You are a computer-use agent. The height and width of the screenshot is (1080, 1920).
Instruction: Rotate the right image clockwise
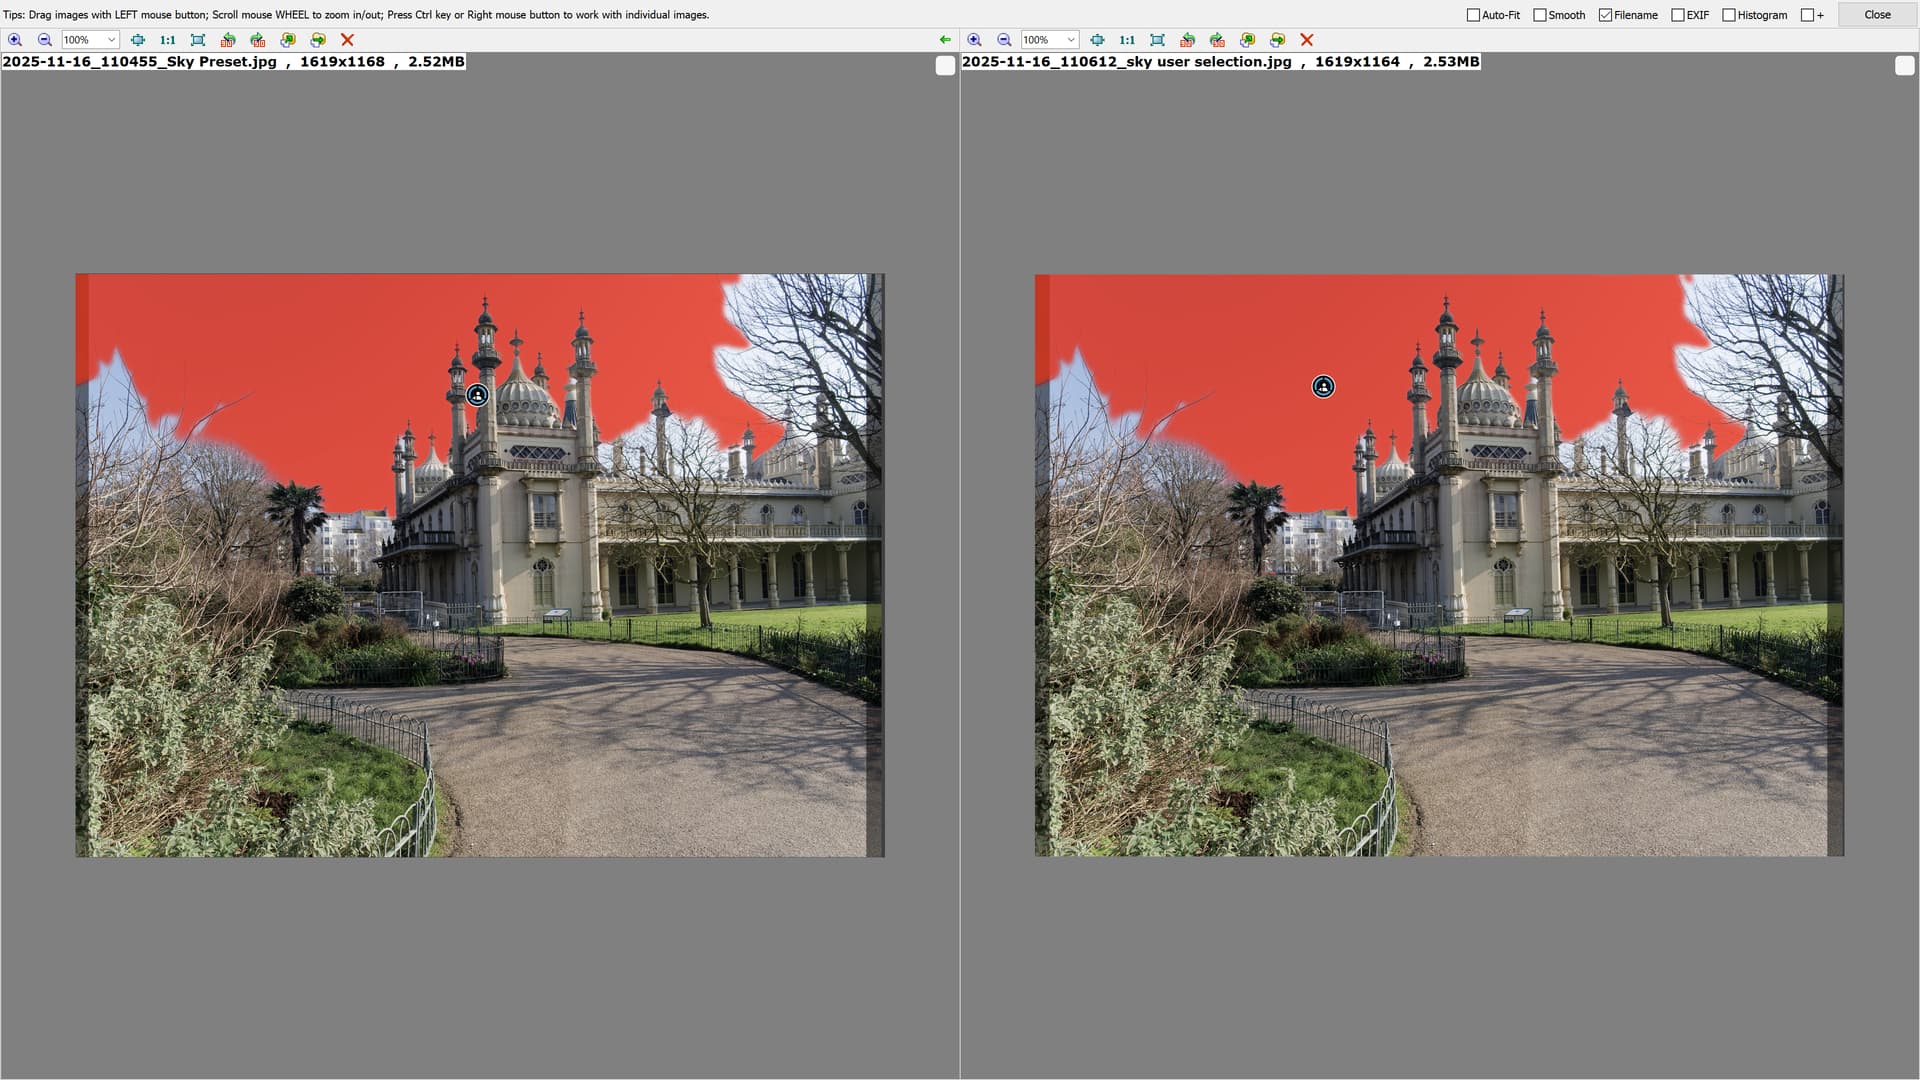pos(1217,40)
